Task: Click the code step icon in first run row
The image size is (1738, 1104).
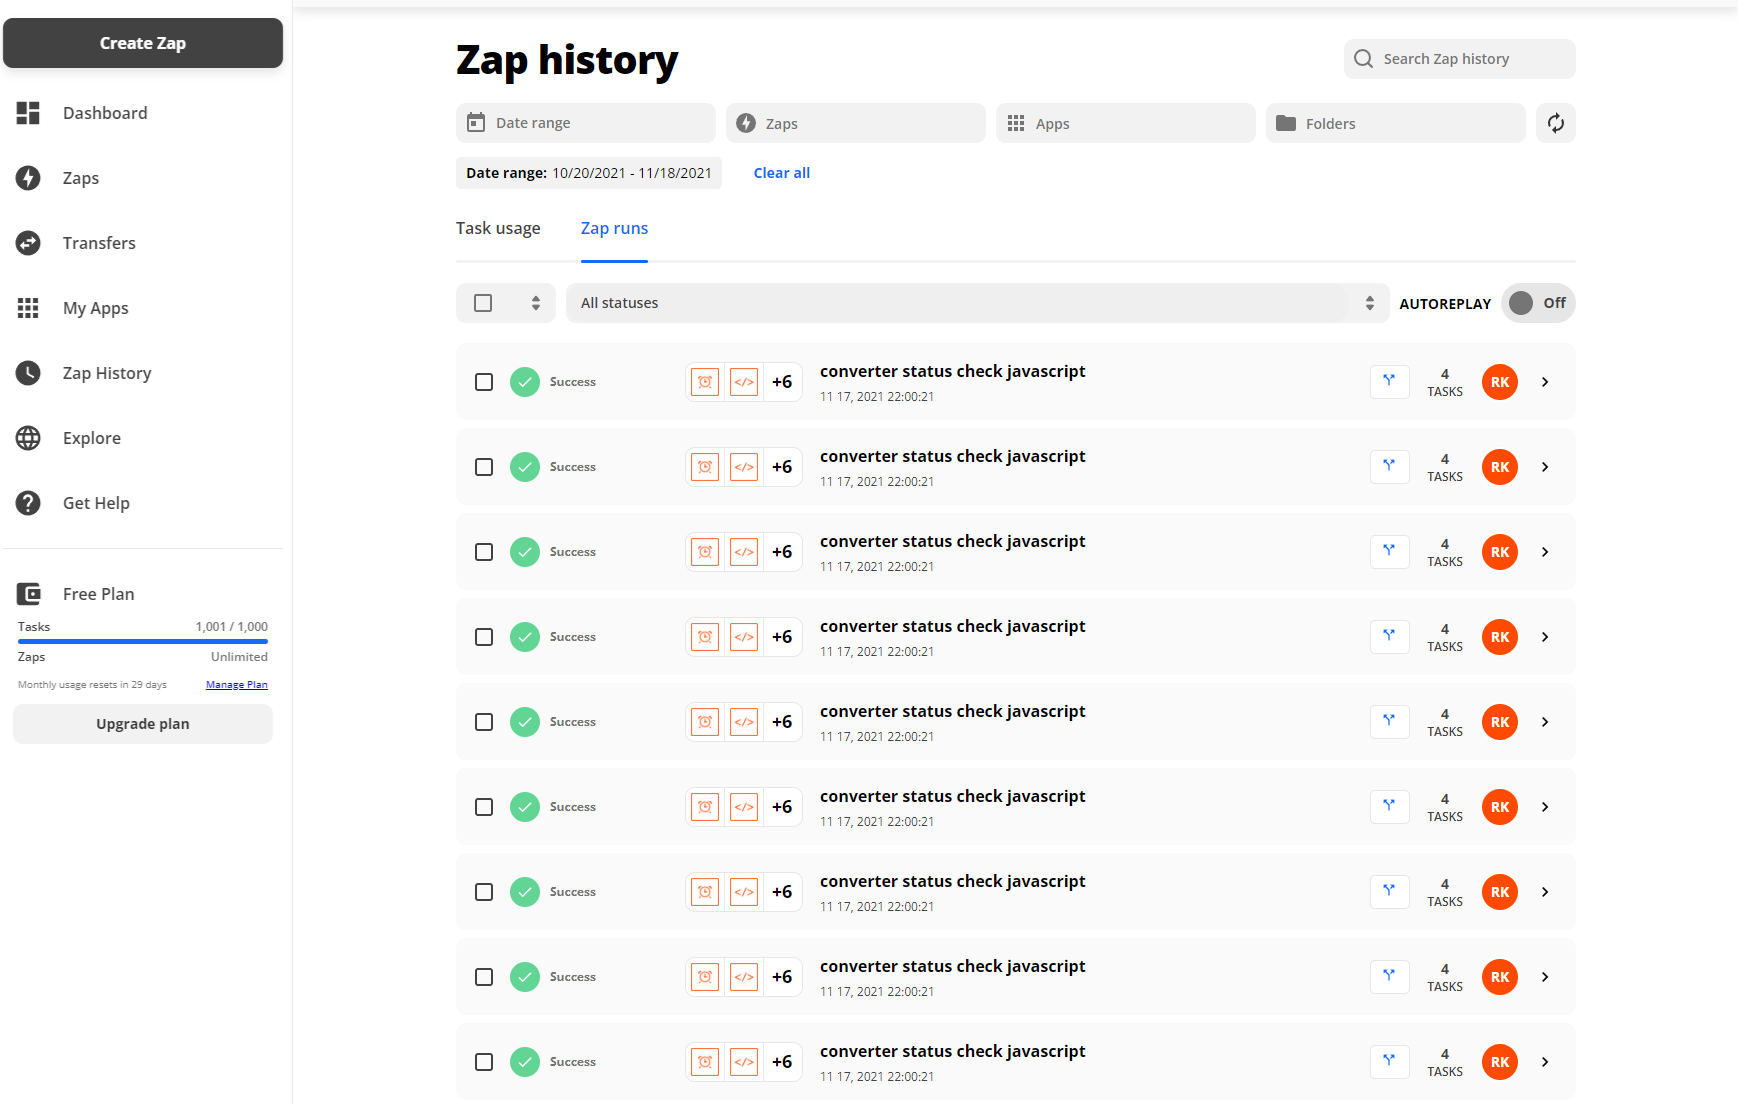Action: [x=744, y=382]
